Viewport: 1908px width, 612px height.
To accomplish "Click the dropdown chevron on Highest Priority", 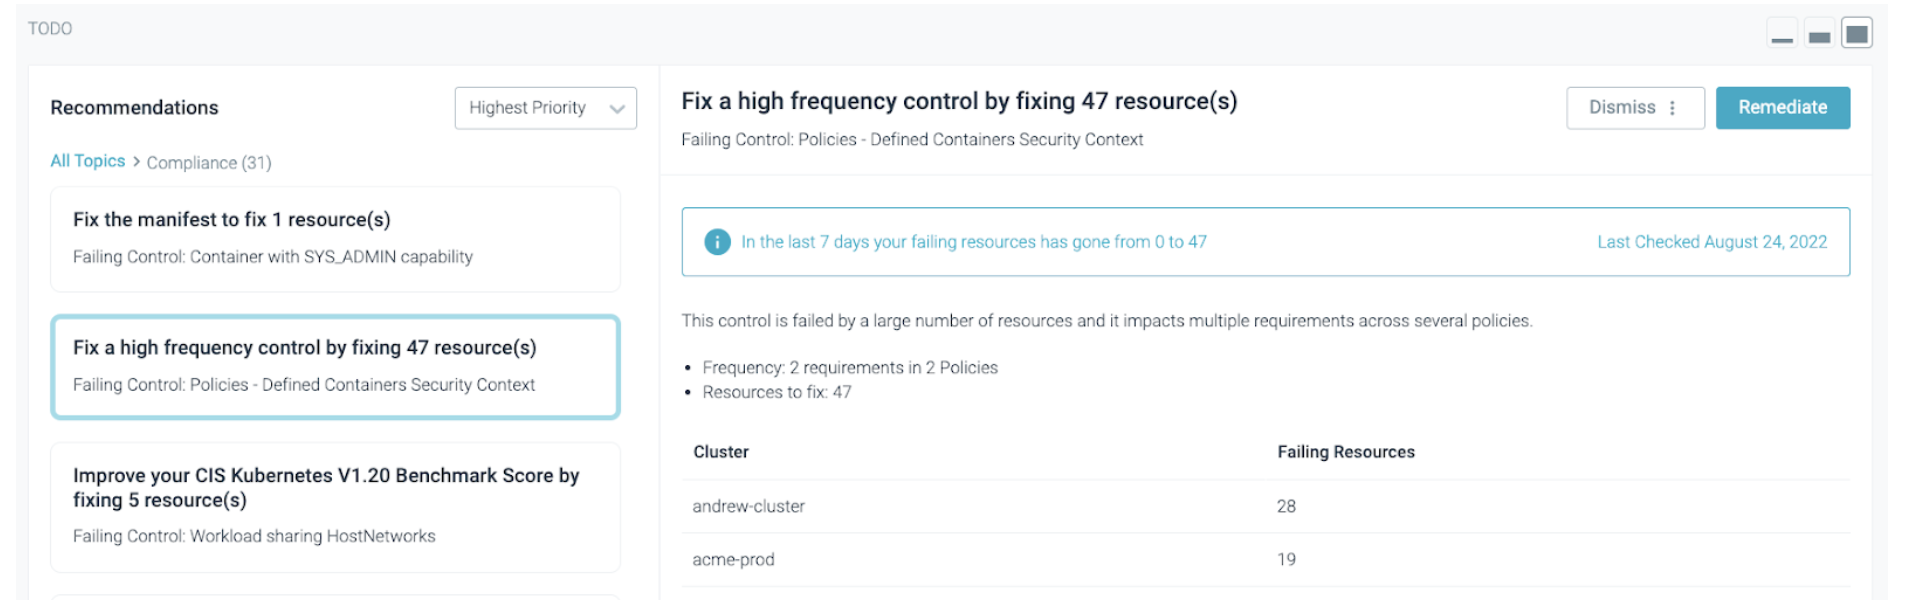I will click(616, 108).
